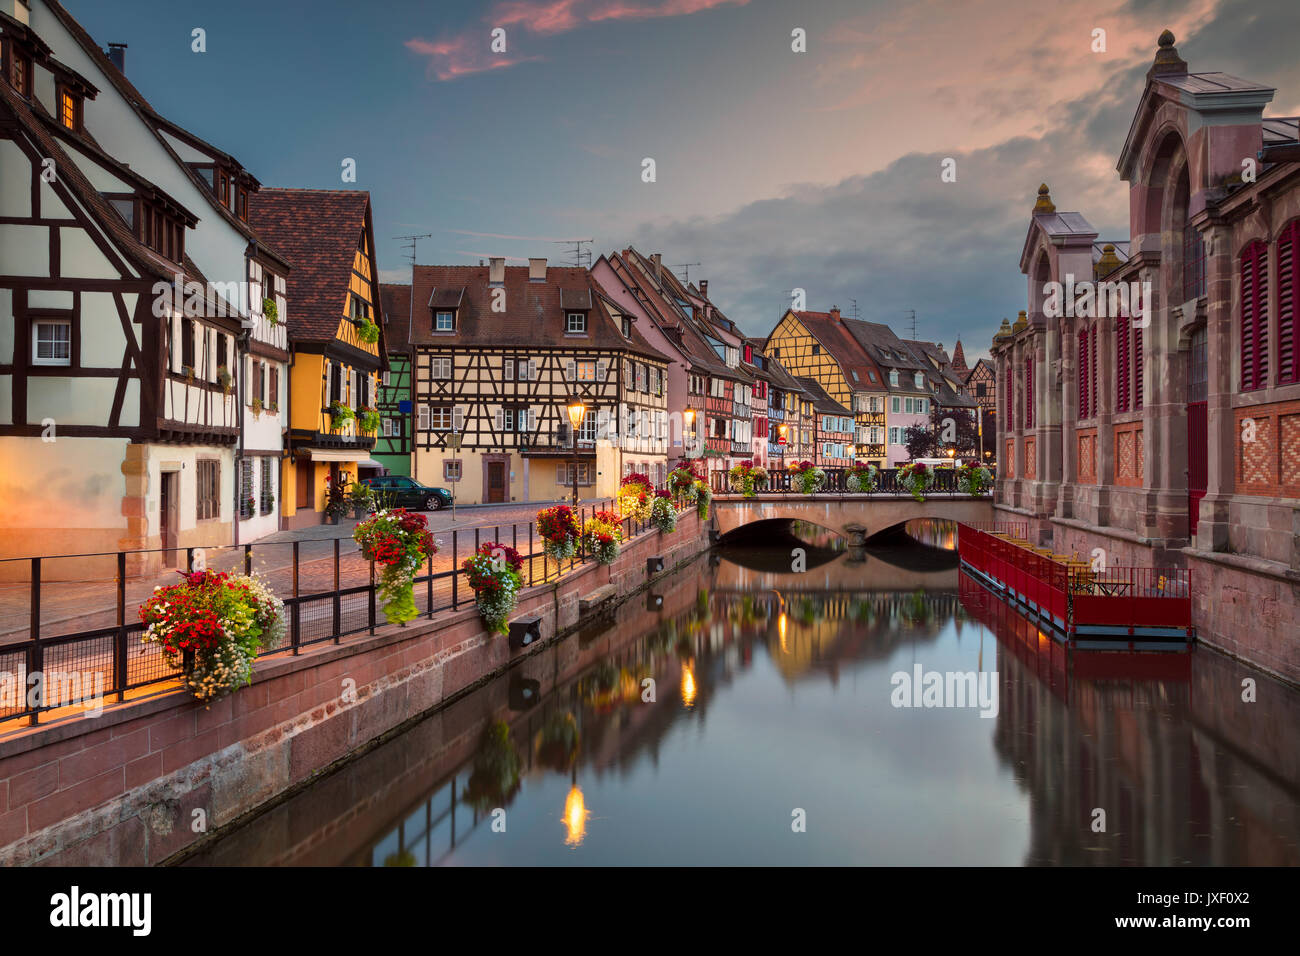Click the alamy logo in the black footer bar
Viewport: 1300px width, 956px height.
[x=100, y=912]
